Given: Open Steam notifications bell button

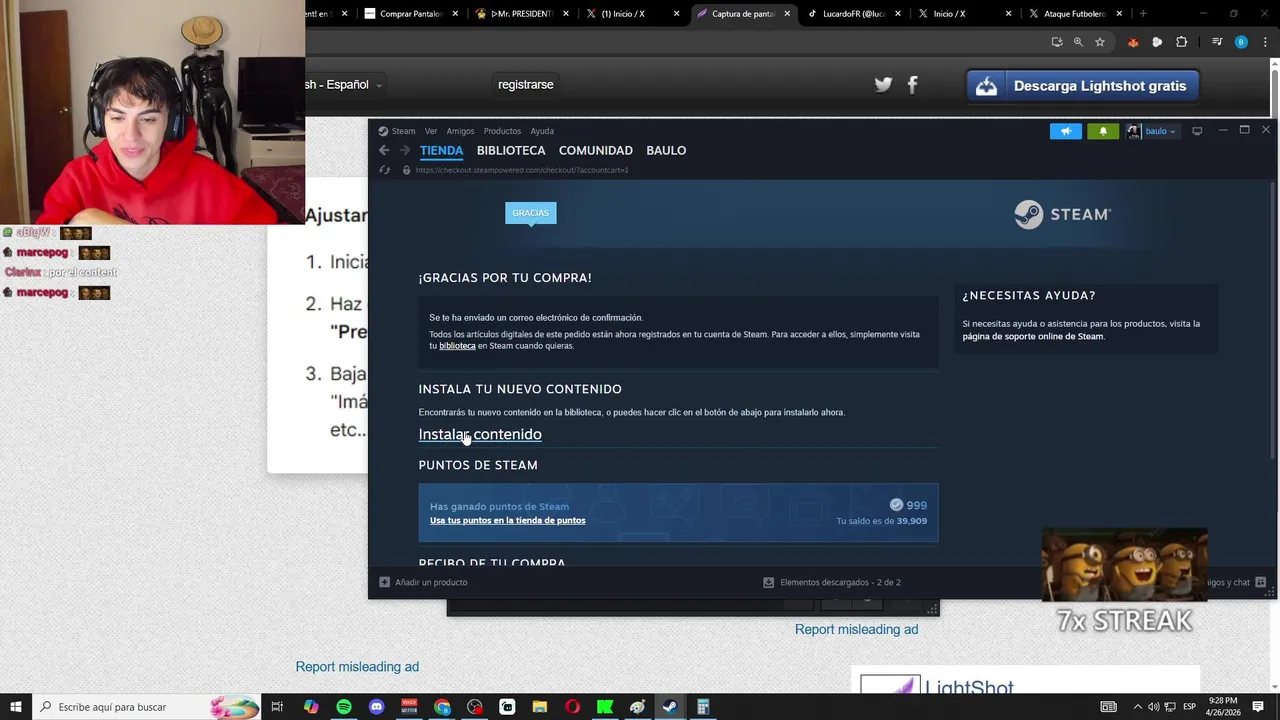Looking at the screenshot, I should click(x=1103, y=131).
